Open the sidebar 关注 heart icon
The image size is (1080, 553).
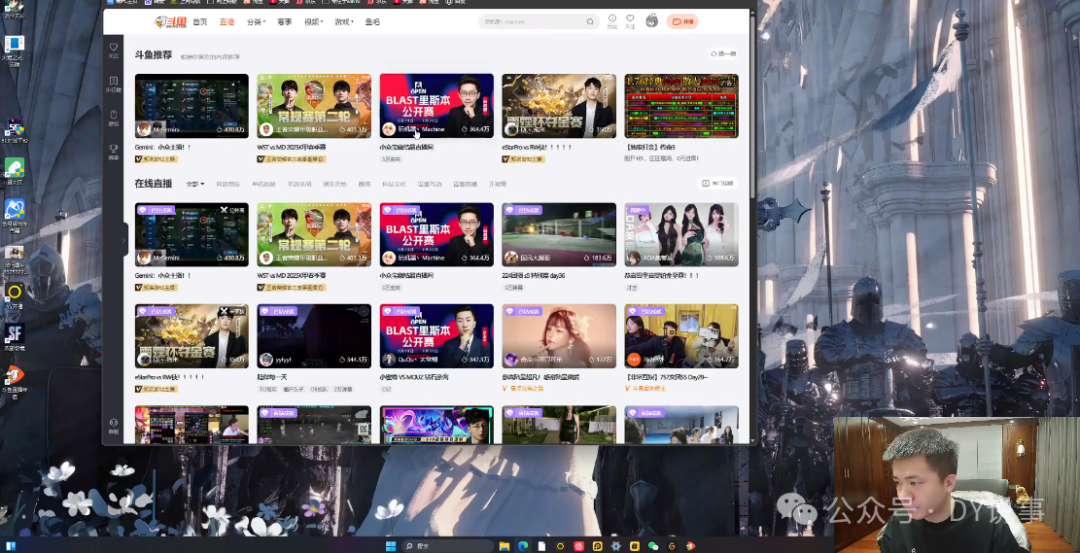click(114, 50)
